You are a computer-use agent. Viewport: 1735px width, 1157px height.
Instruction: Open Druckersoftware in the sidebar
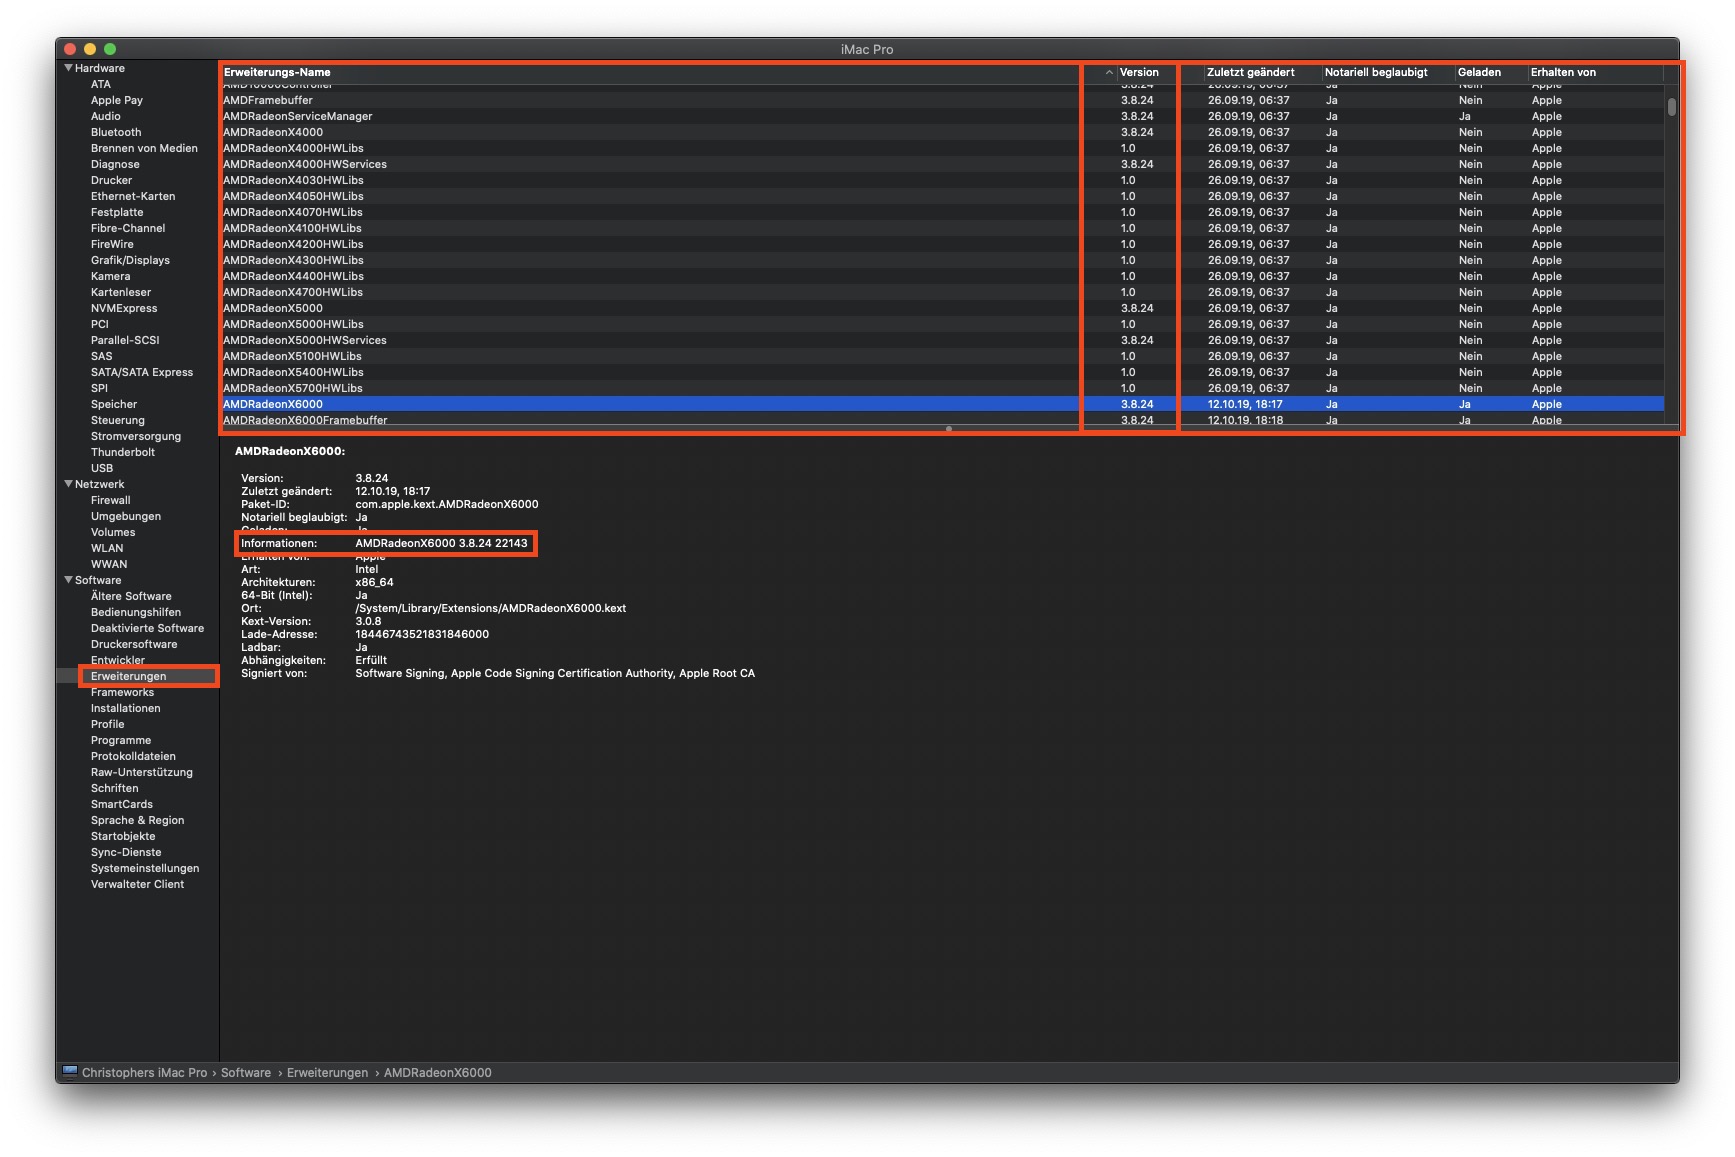pos(134,644)
